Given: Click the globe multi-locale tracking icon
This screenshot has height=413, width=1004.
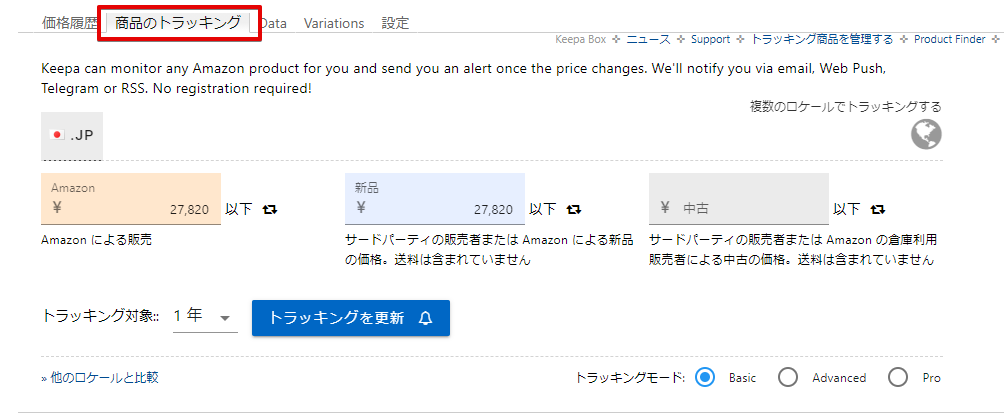Looking at the screenshot, I should click(926, 134).
